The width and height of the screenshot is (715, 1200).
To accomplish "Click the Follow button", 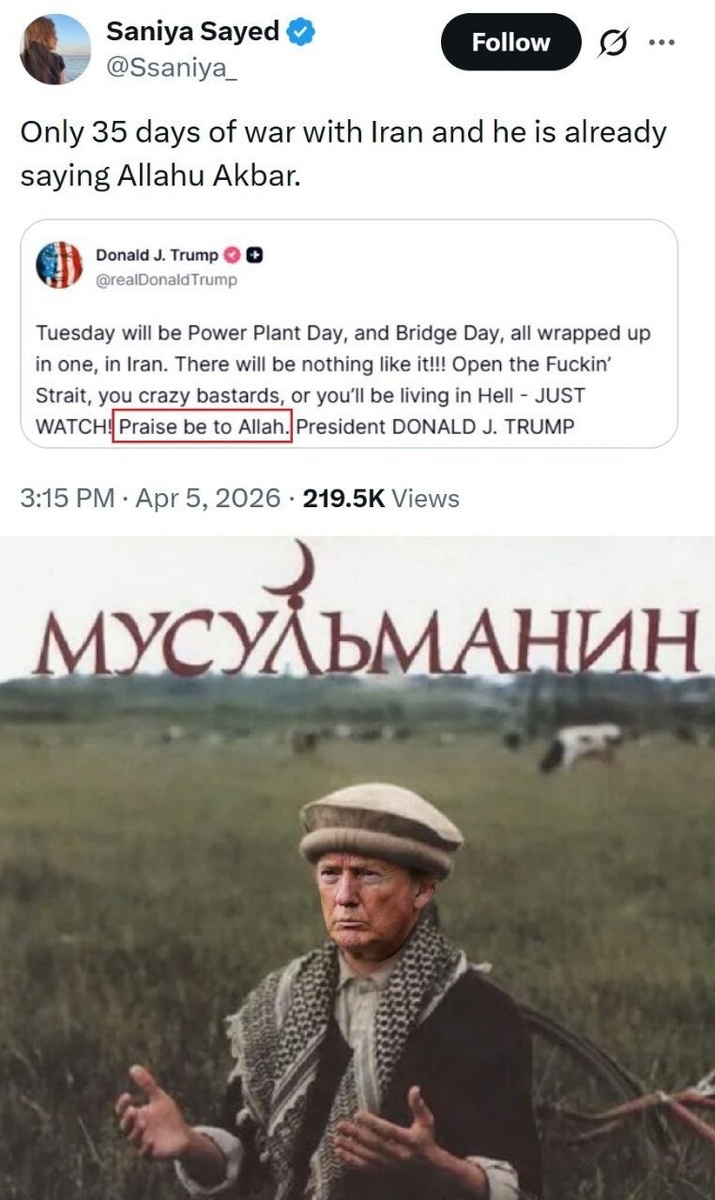I will tap(511, 42).
